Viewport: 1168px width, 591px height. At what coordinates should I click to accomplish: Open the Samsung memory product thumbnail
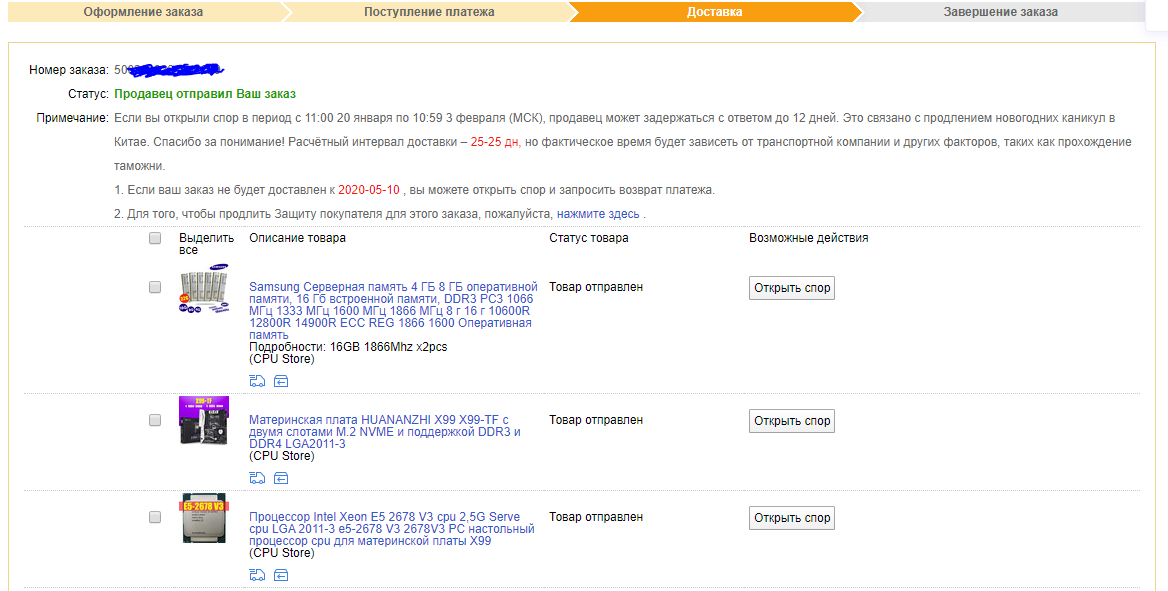pos(204,288)
